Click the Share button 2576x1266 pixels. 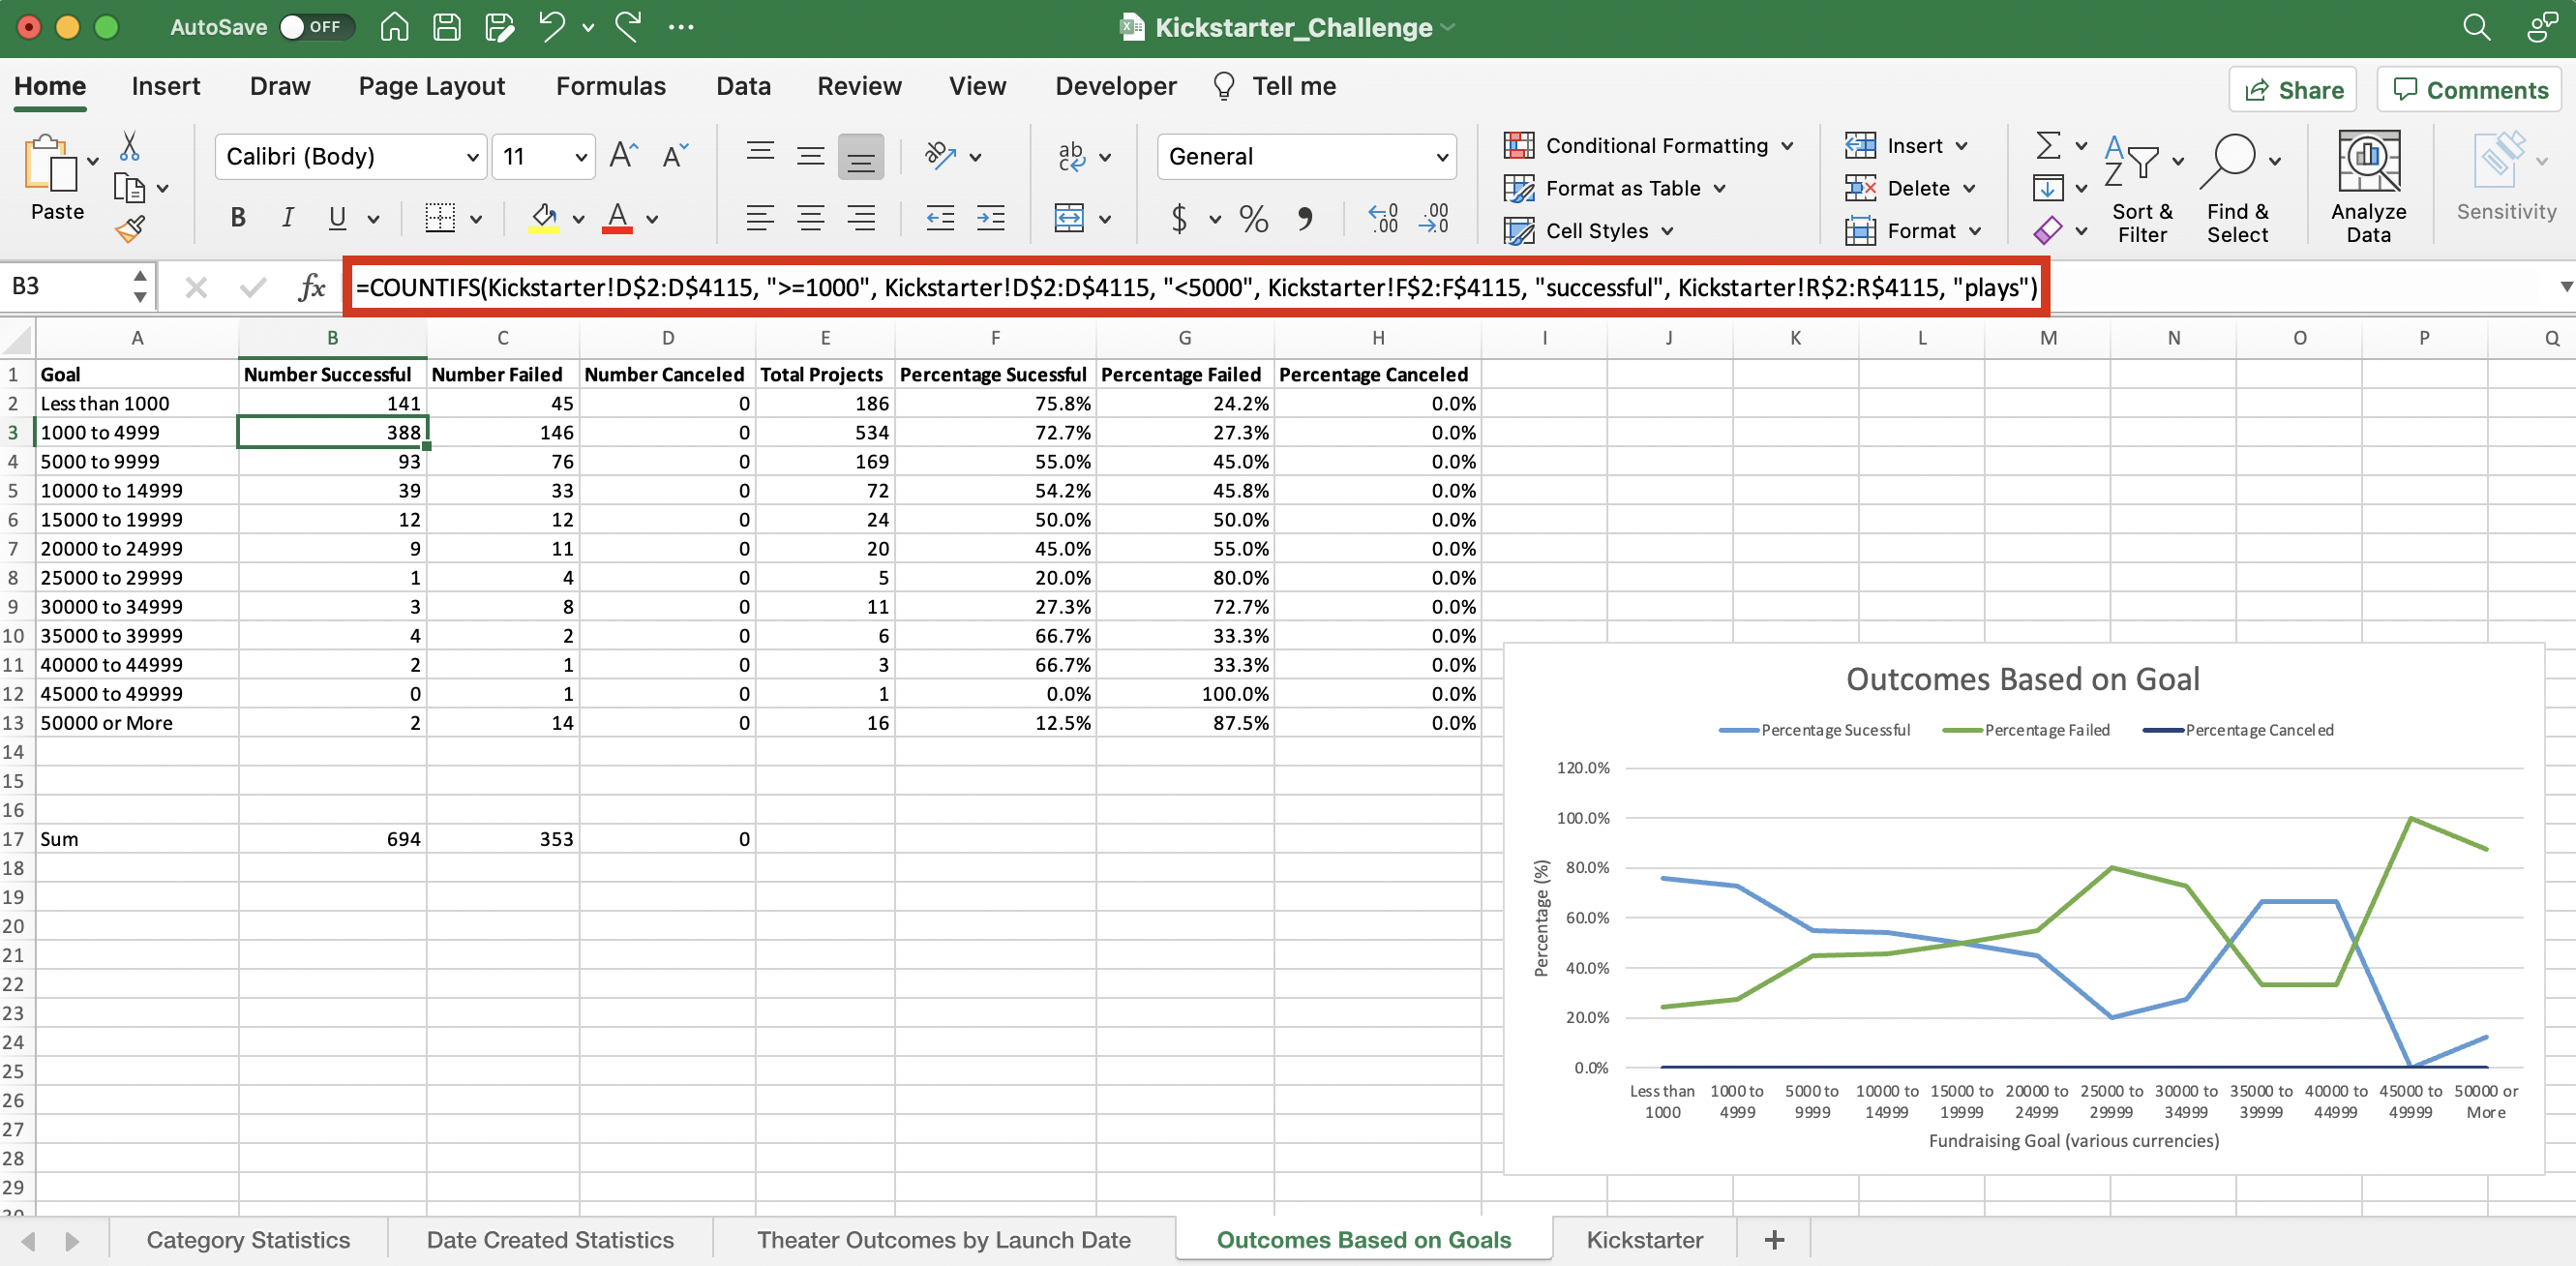2293,89
